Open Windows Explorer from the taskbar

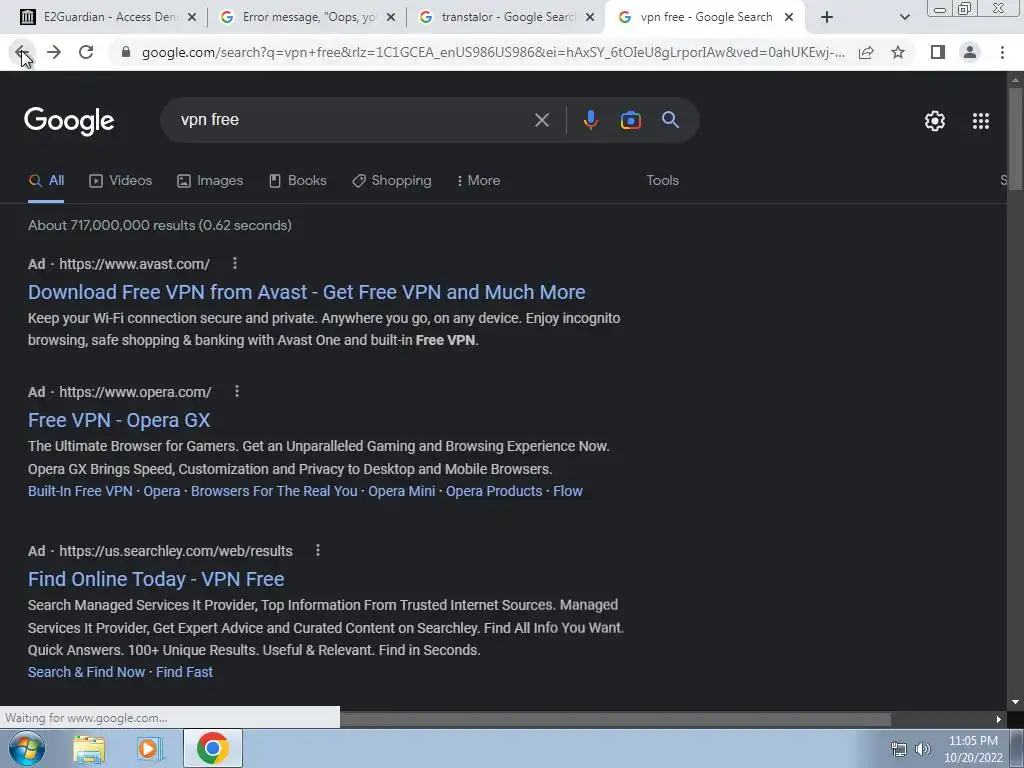(89, 748)
